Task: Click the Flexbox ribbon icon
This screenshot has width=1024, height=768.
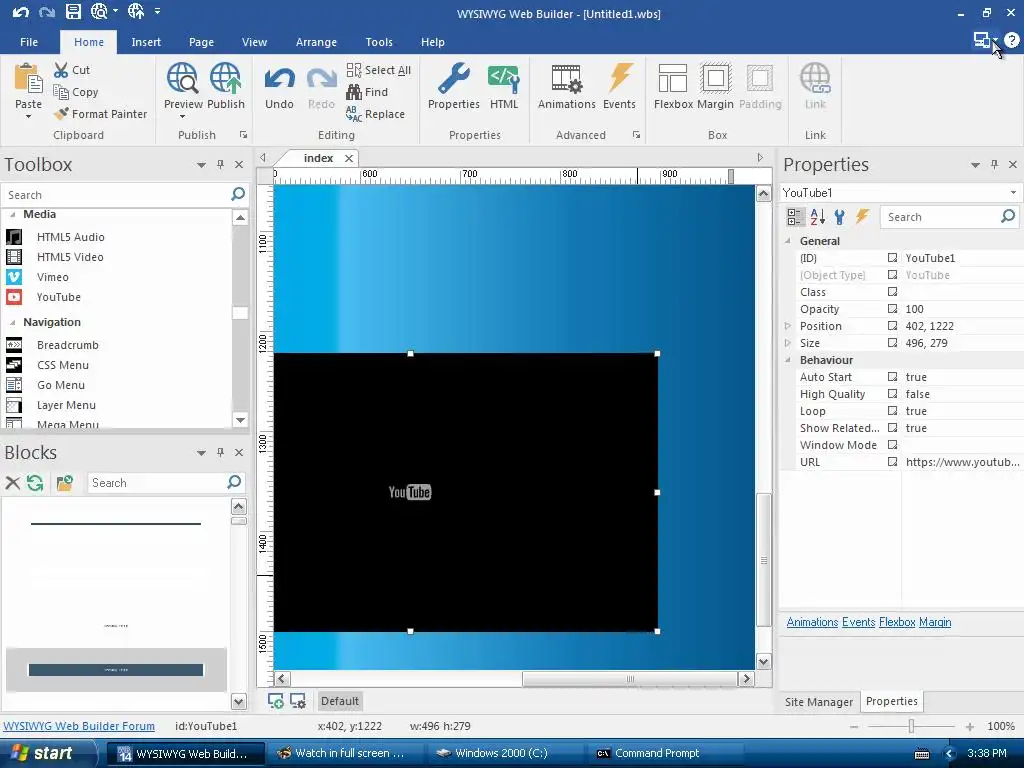Action: pos(673,78)
